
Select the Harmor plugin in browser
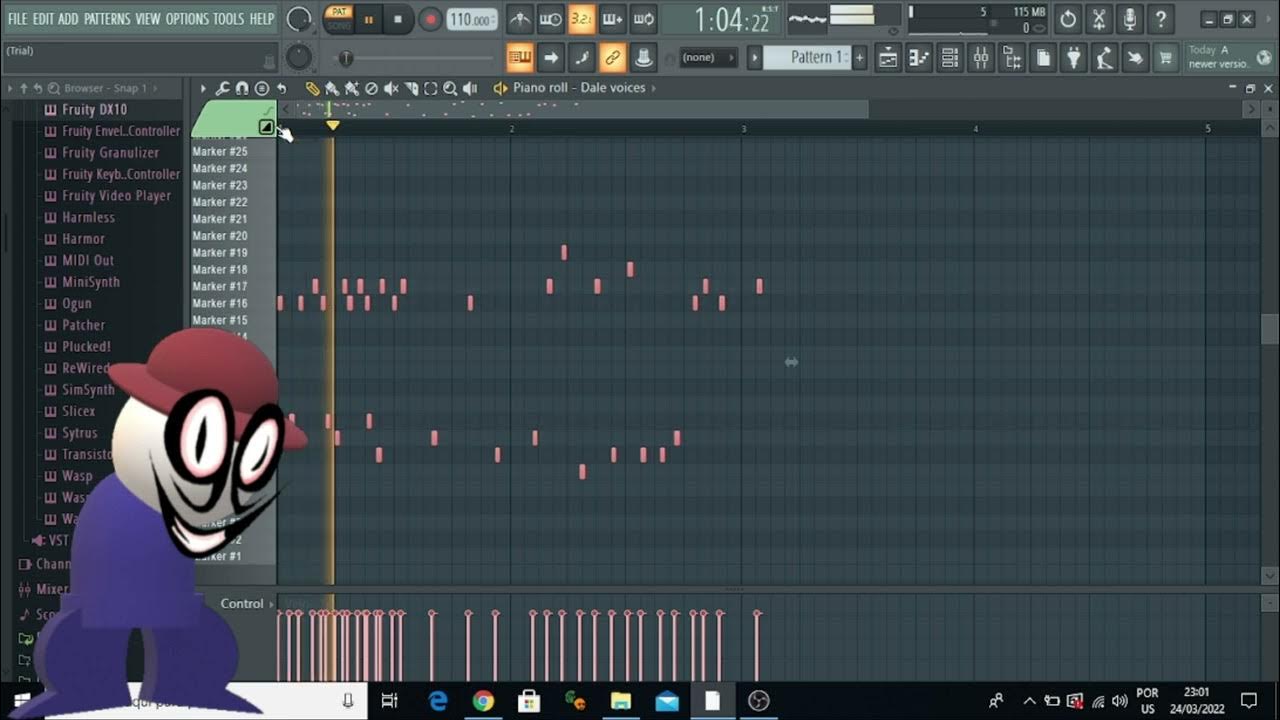click(x=83, y=239)
